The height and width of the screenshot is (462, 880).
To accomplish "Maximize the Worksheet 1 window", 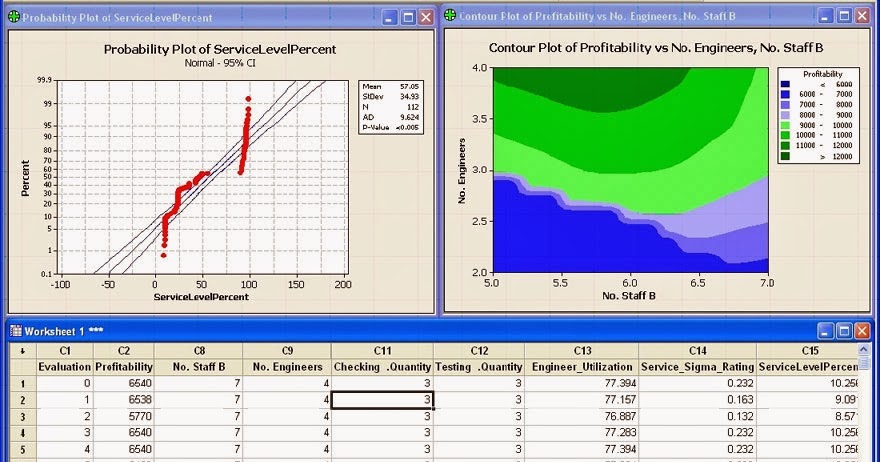I will point(844,331).
